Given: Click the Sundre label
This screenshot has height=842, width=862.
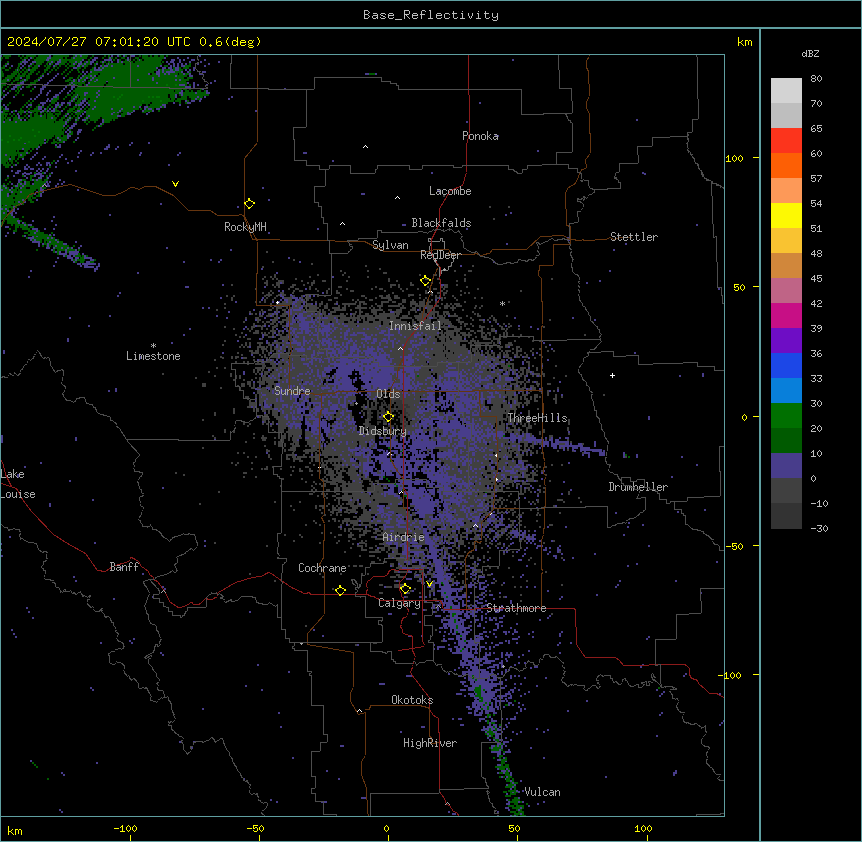Looking at the screenshot, I should click(x=292, y=391).
